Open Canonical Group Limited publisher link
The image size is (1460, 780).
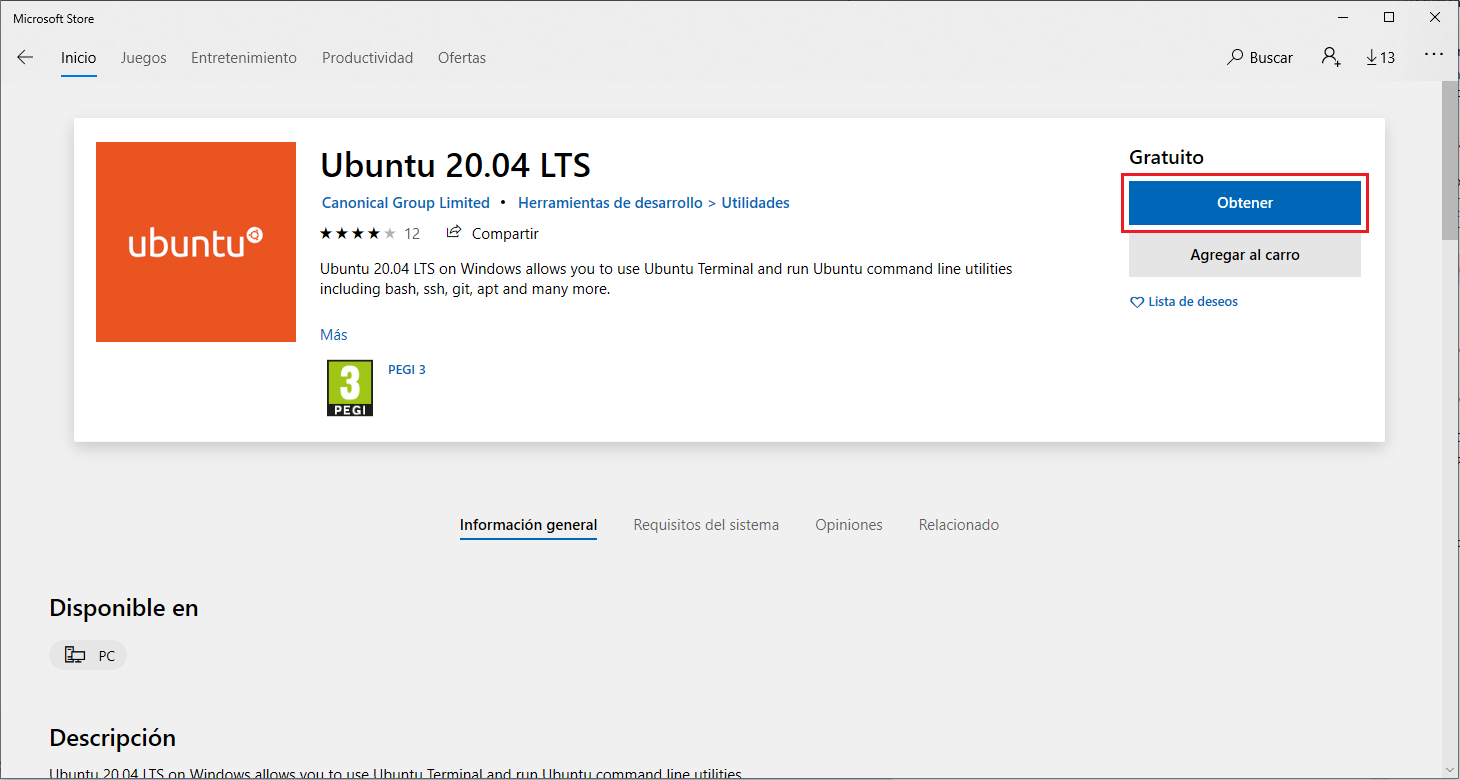pyautogui.click(x=406, y=203)
